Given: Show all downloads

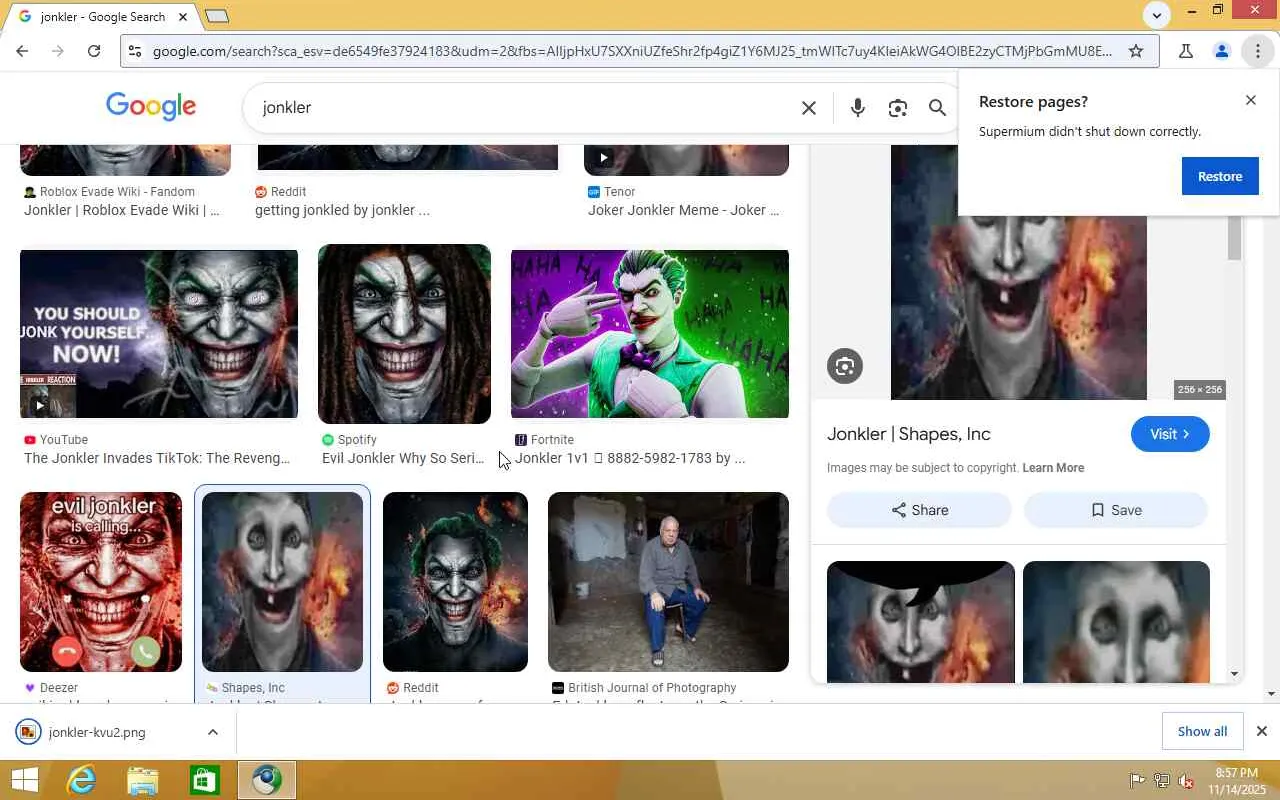Looking at the screenshot, I should [x=1202, y=731].
